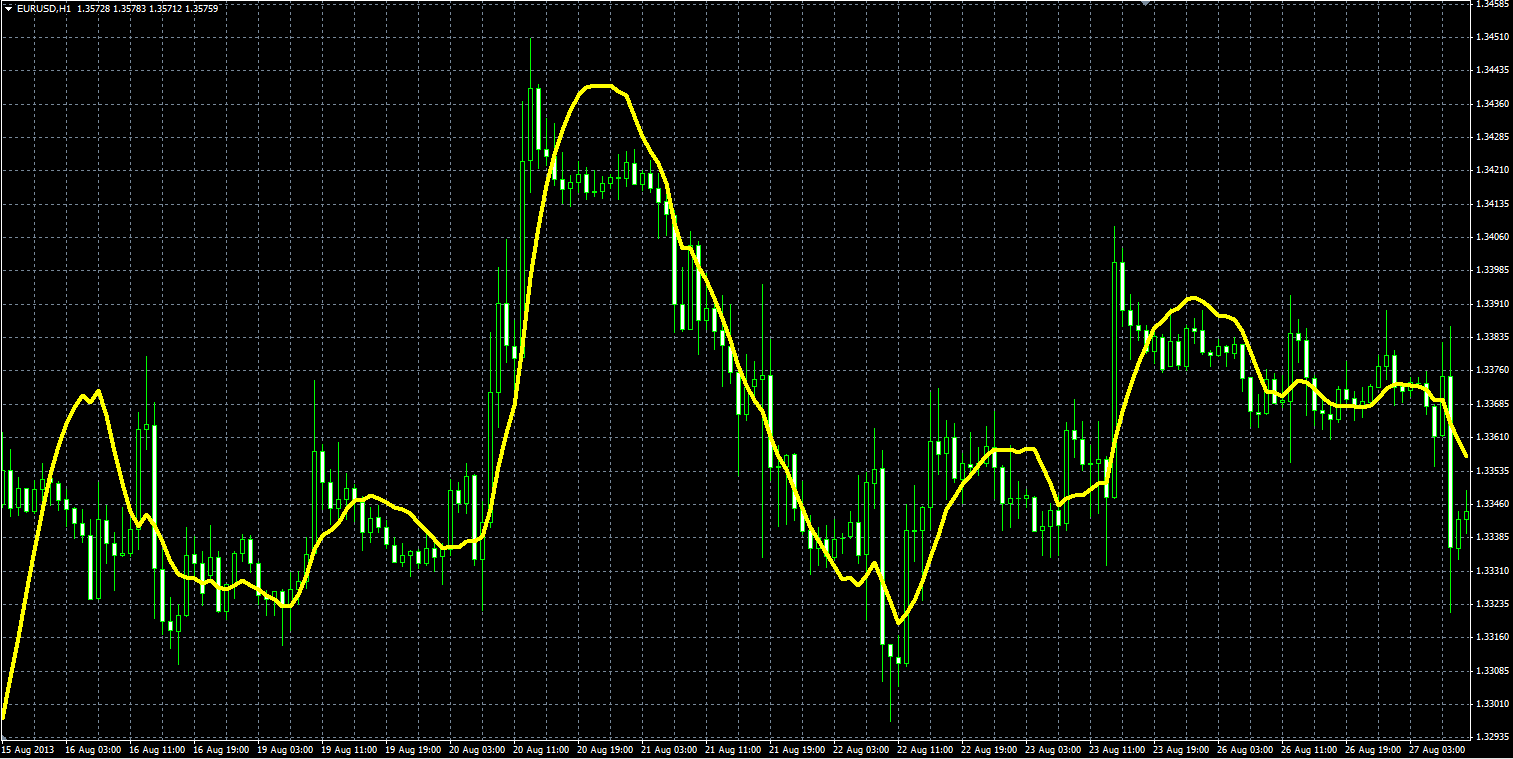The image size is (1513, 759).
Task: Click the 1.33535 price scale label
Action: (x=1492, y=470)
